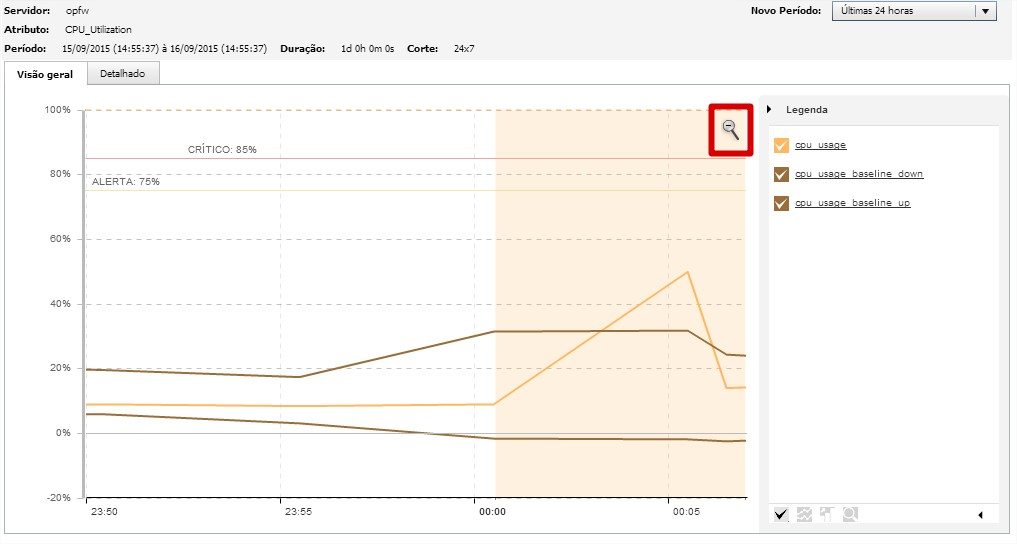The image size is (1017, 544).
Task: Switch to the Detalhado tab
Action: tap(122, 74)
